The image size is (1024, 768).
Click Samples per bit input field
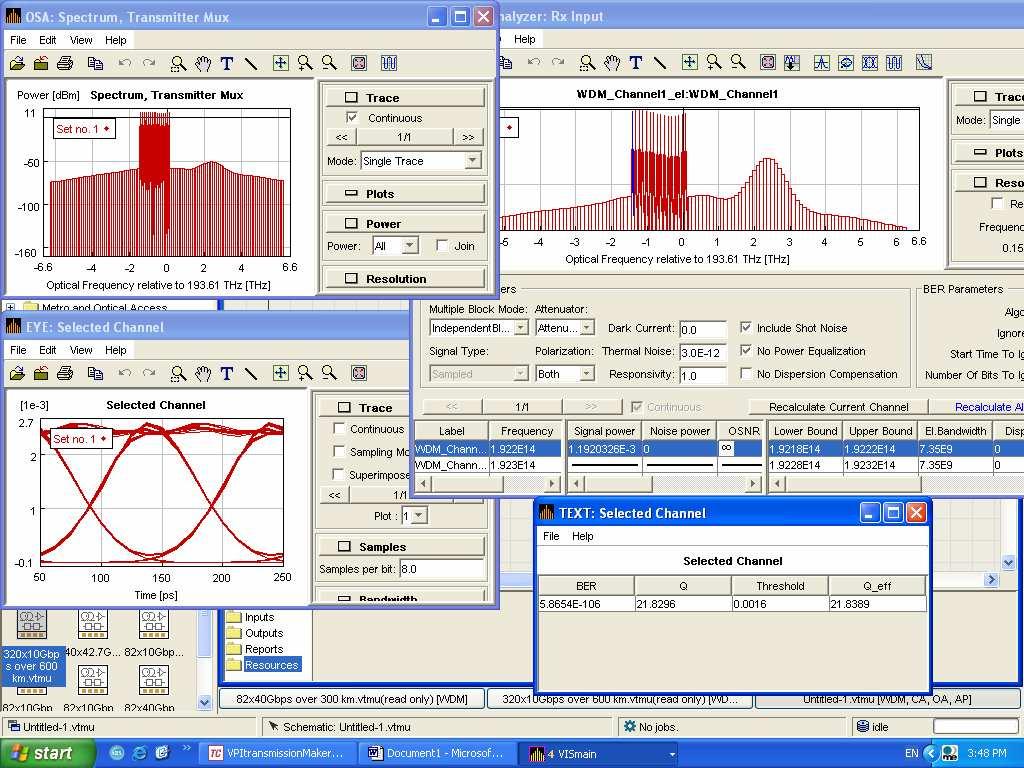(x=441, y=569)
